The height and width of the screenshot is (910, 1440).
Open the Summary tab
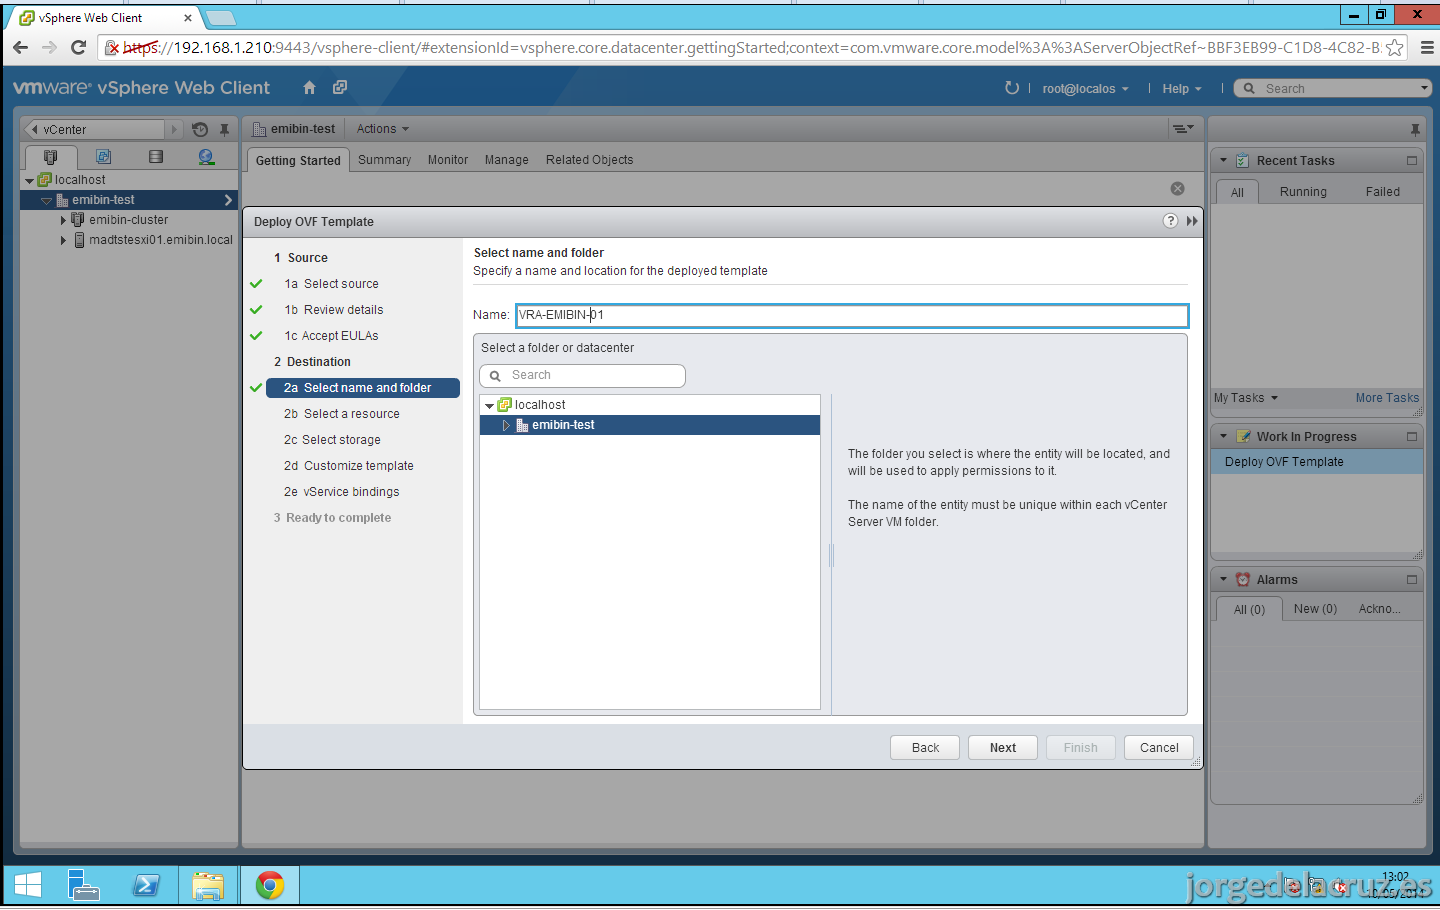385,160
